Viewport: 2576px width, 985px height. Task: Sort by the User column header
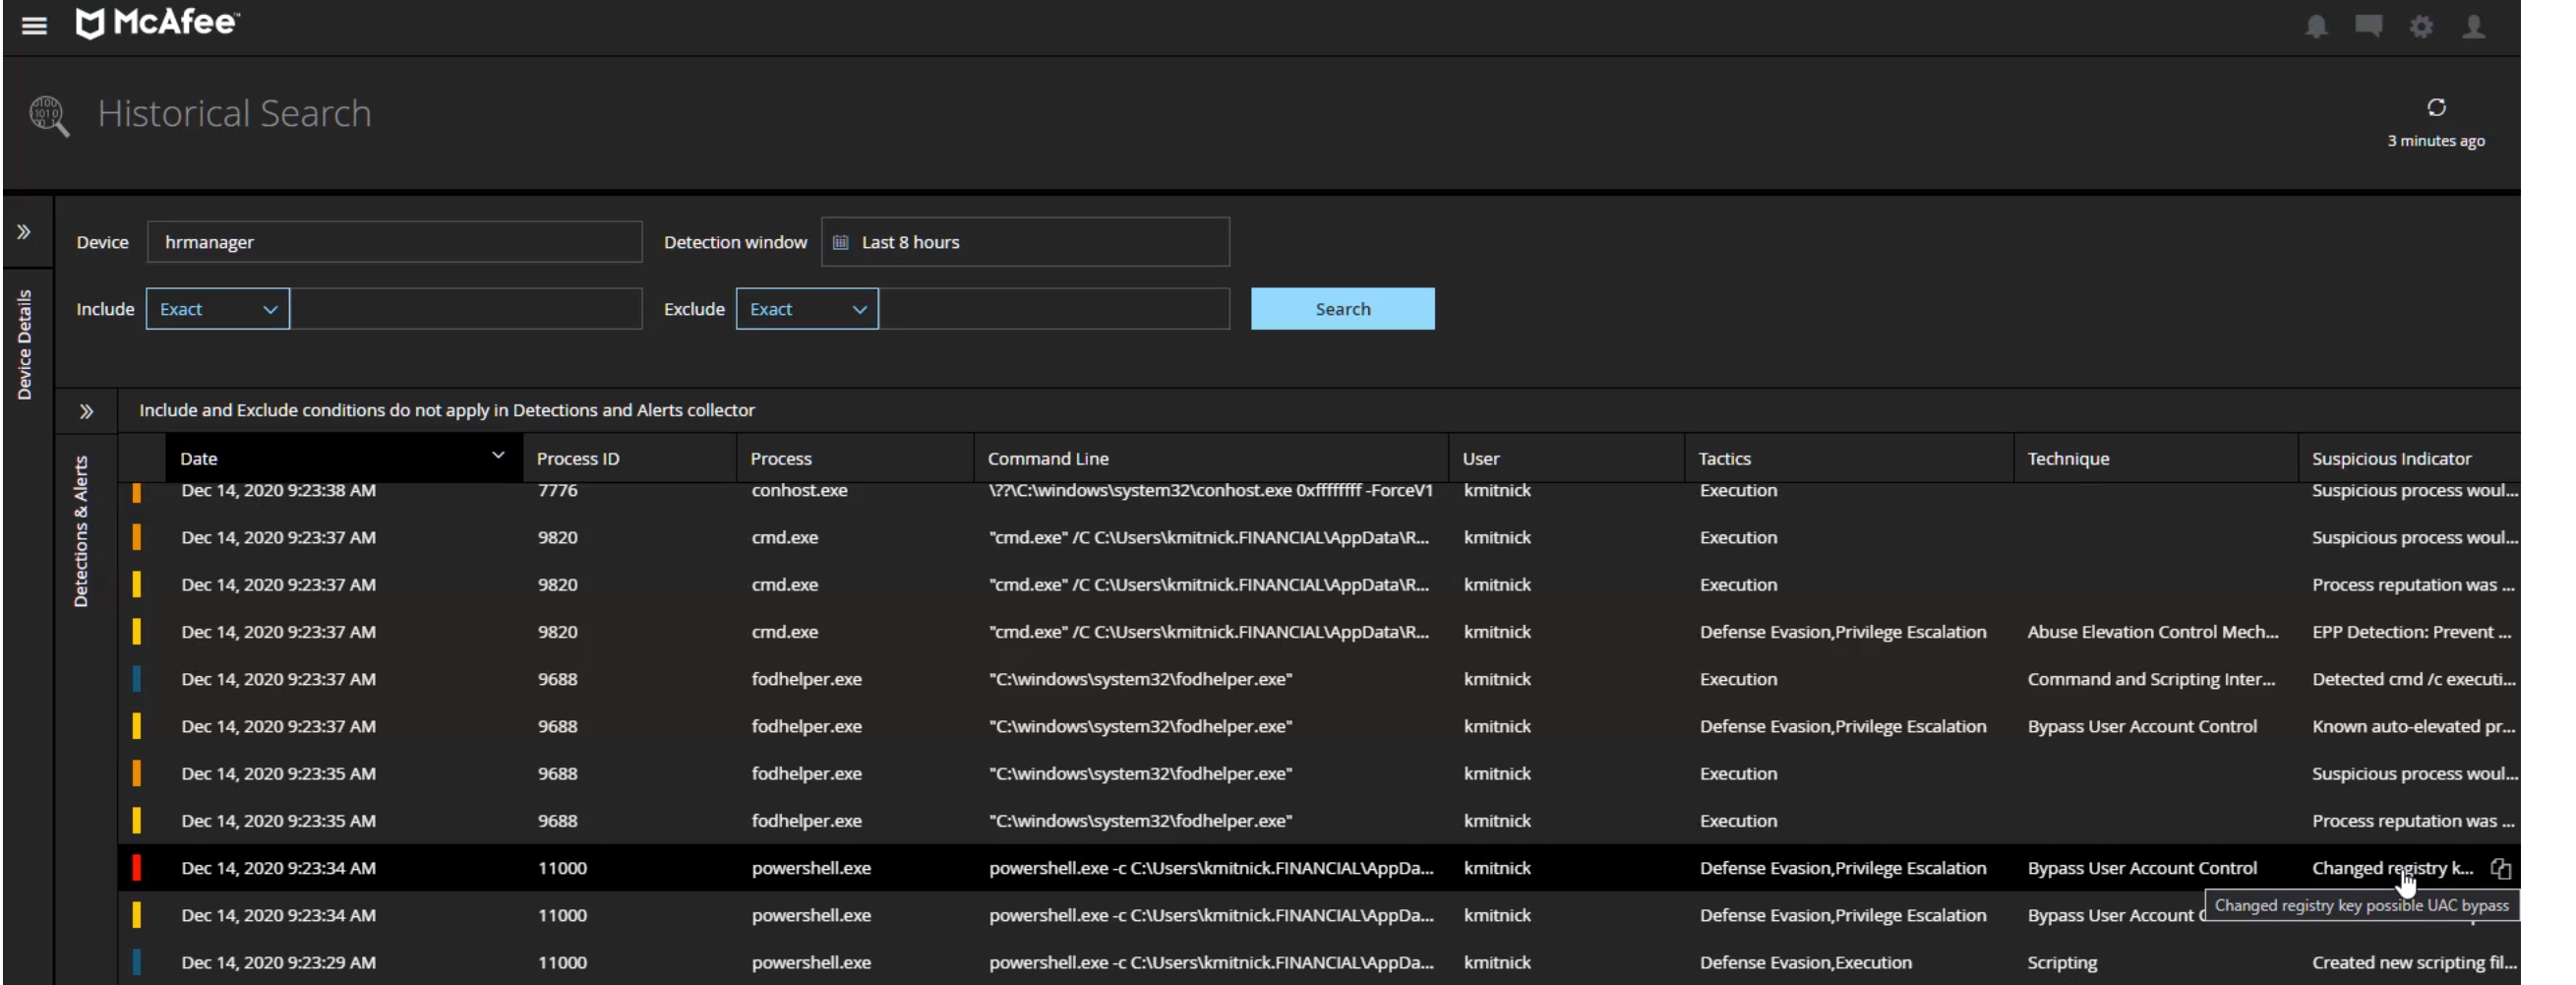pyautogui.click(x=1481, y=459)
